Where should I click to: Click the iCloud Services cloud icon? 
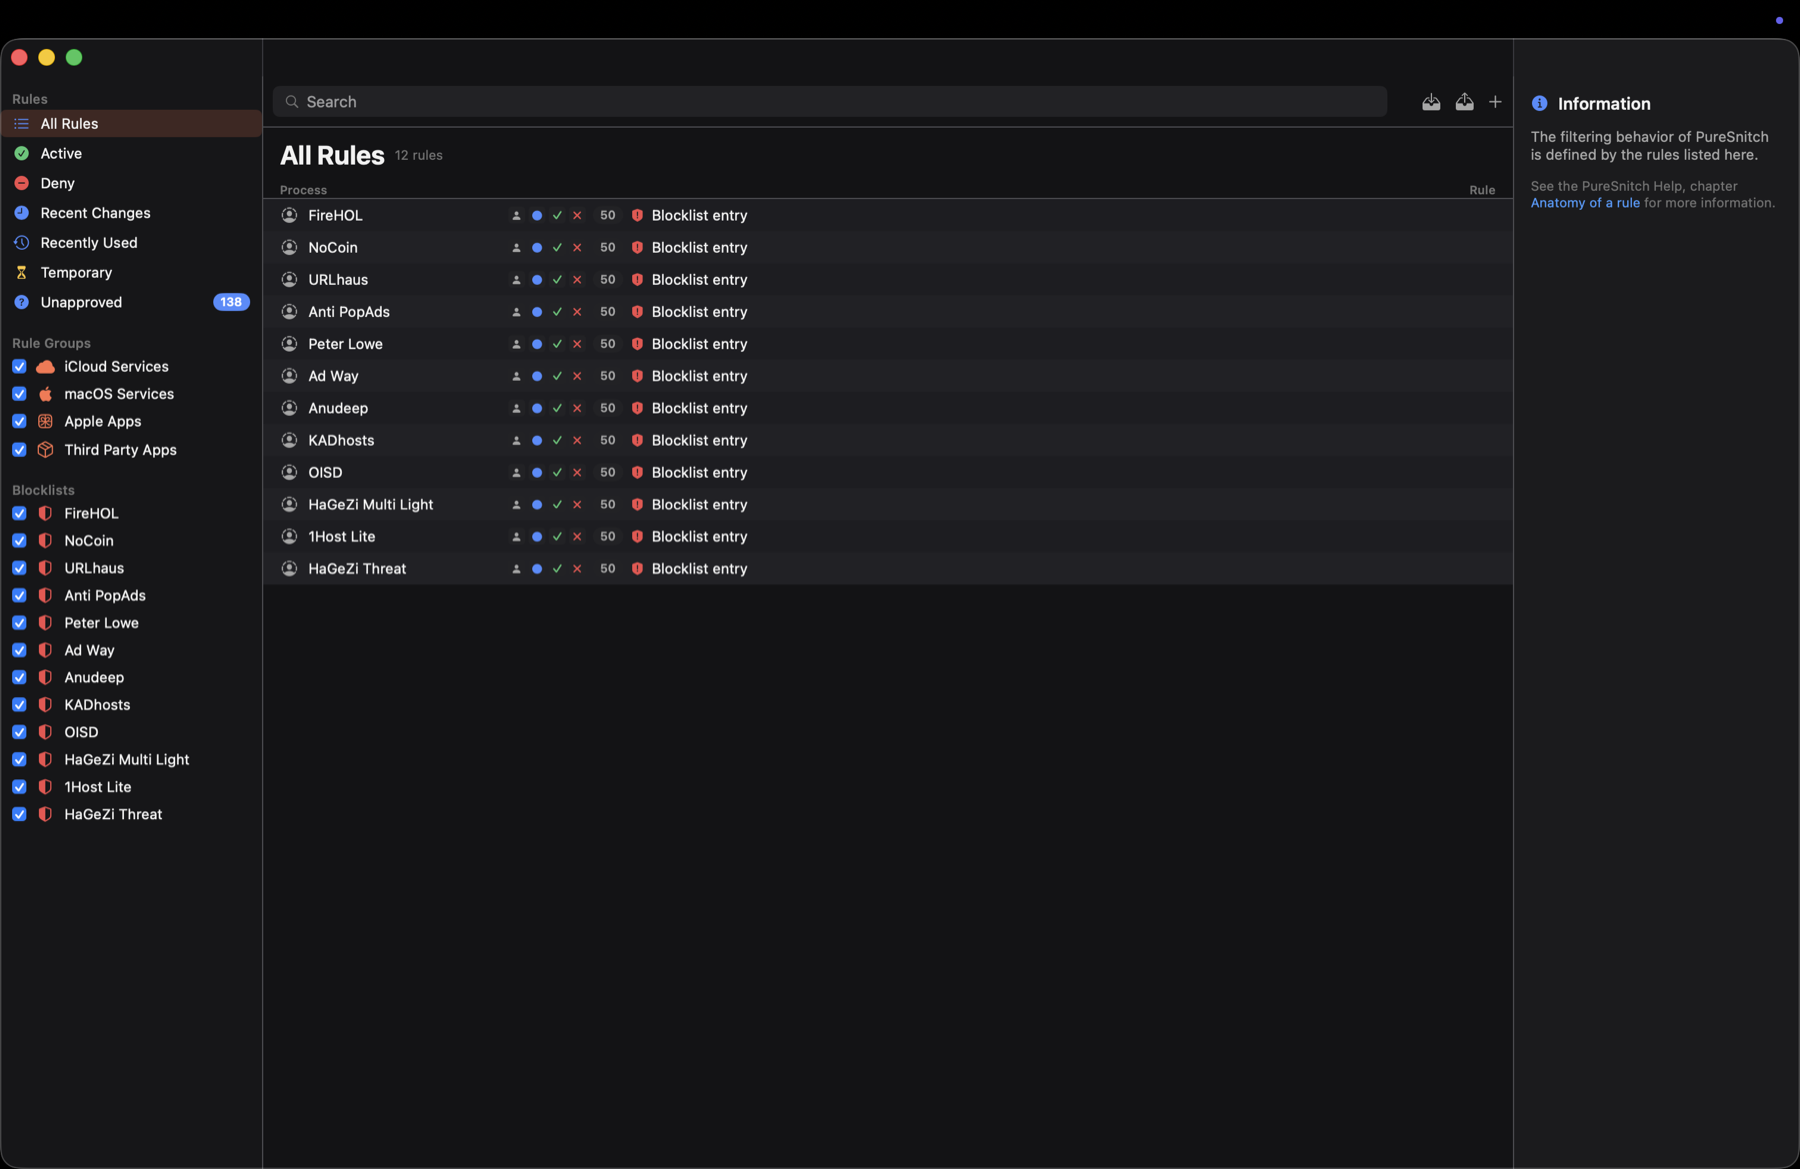[x=45, y=367]
